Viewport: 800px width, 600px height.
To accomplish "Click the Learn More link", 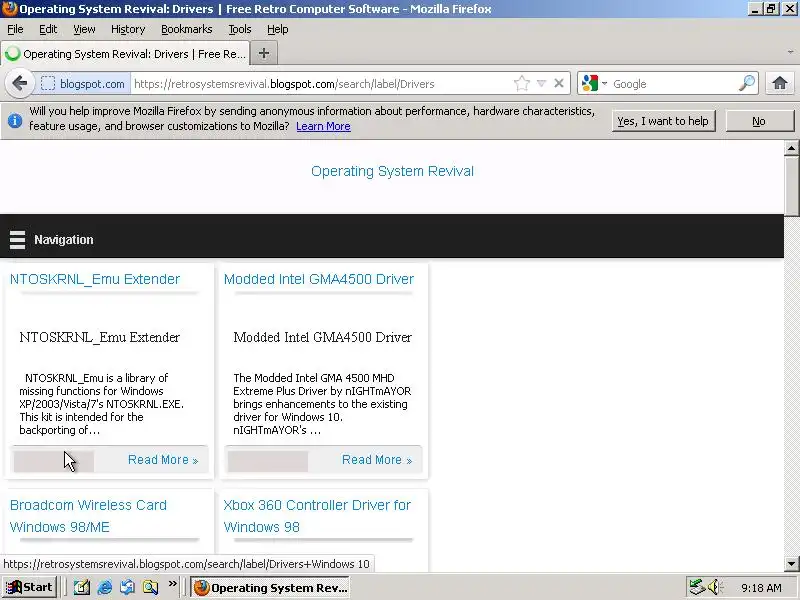I will [323, 126].
